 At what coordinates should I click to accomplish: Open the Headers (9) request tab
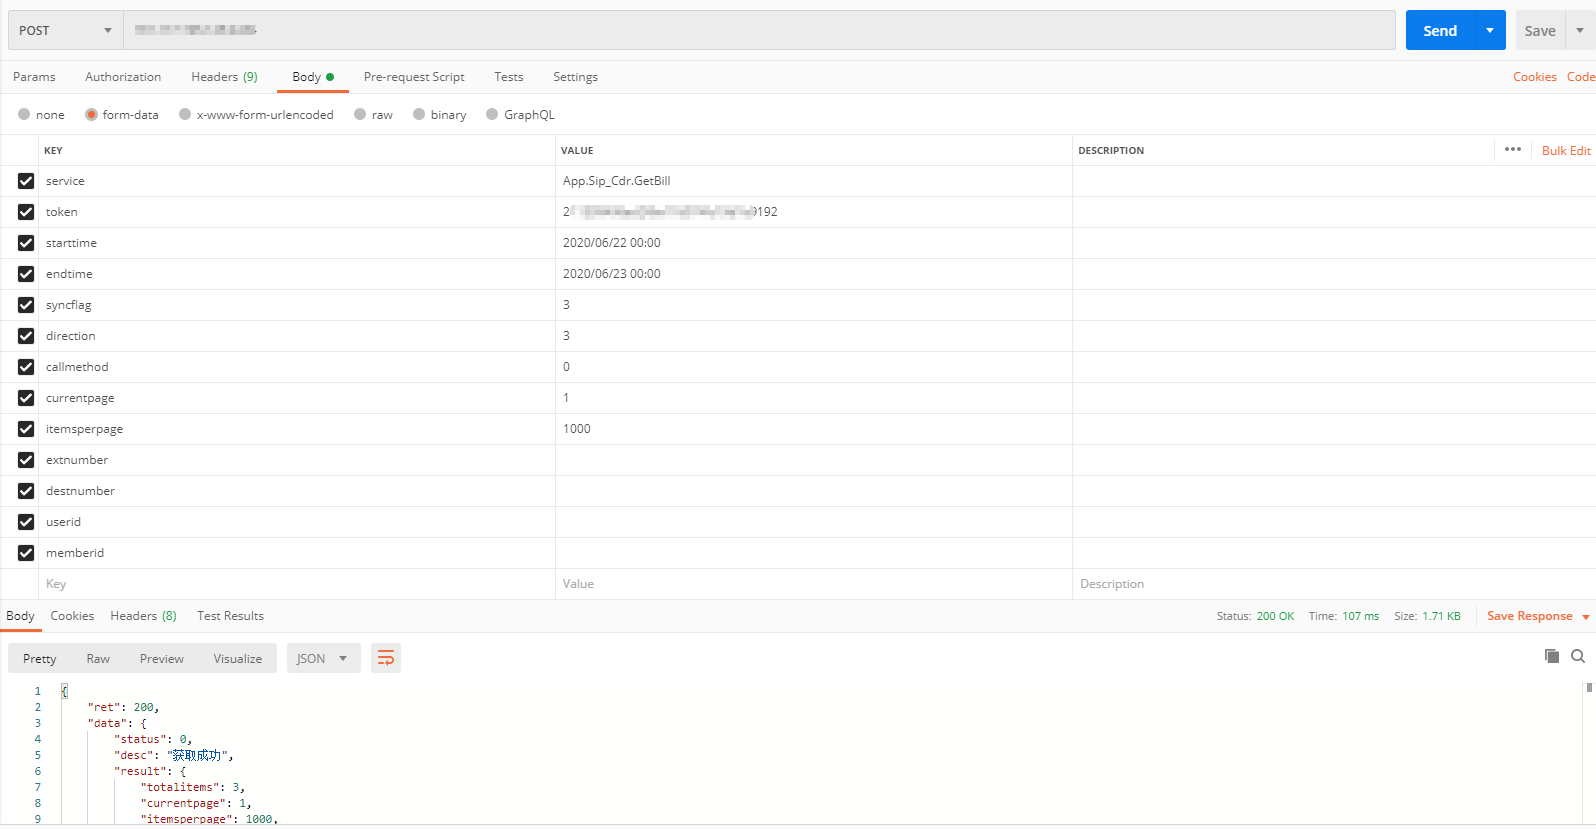tap(224, 77)
